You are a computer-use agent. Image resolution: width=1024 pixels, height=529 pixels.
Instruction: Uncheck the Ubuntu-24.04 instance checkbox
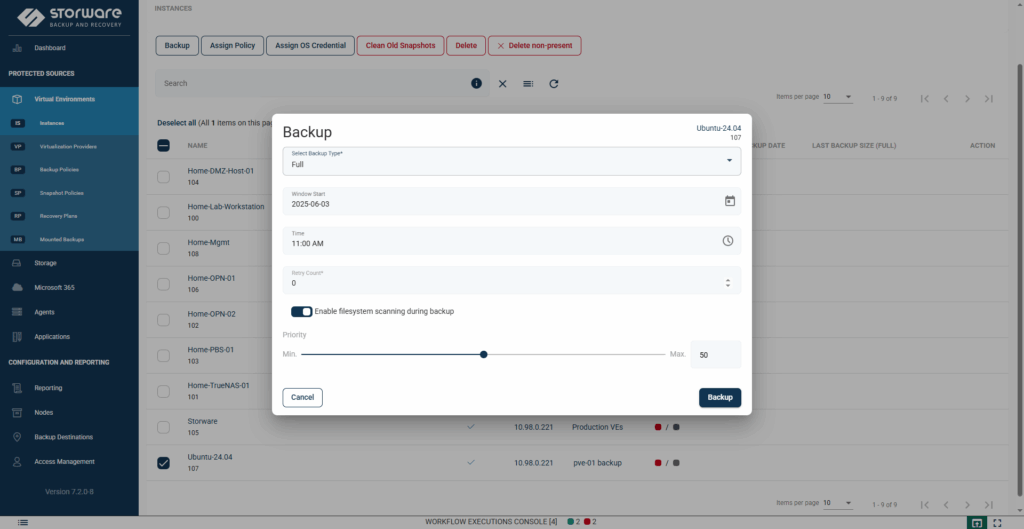point(164,463)
